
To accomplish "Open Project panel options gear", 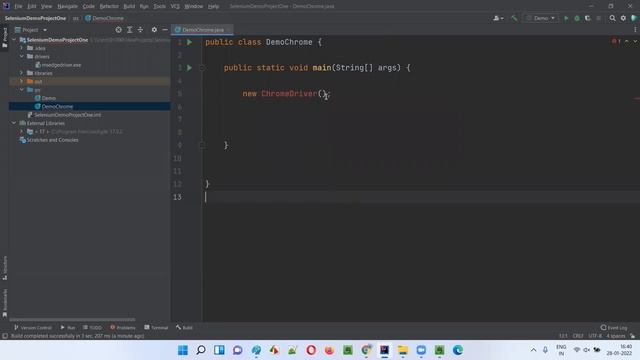I will (154, 30).
